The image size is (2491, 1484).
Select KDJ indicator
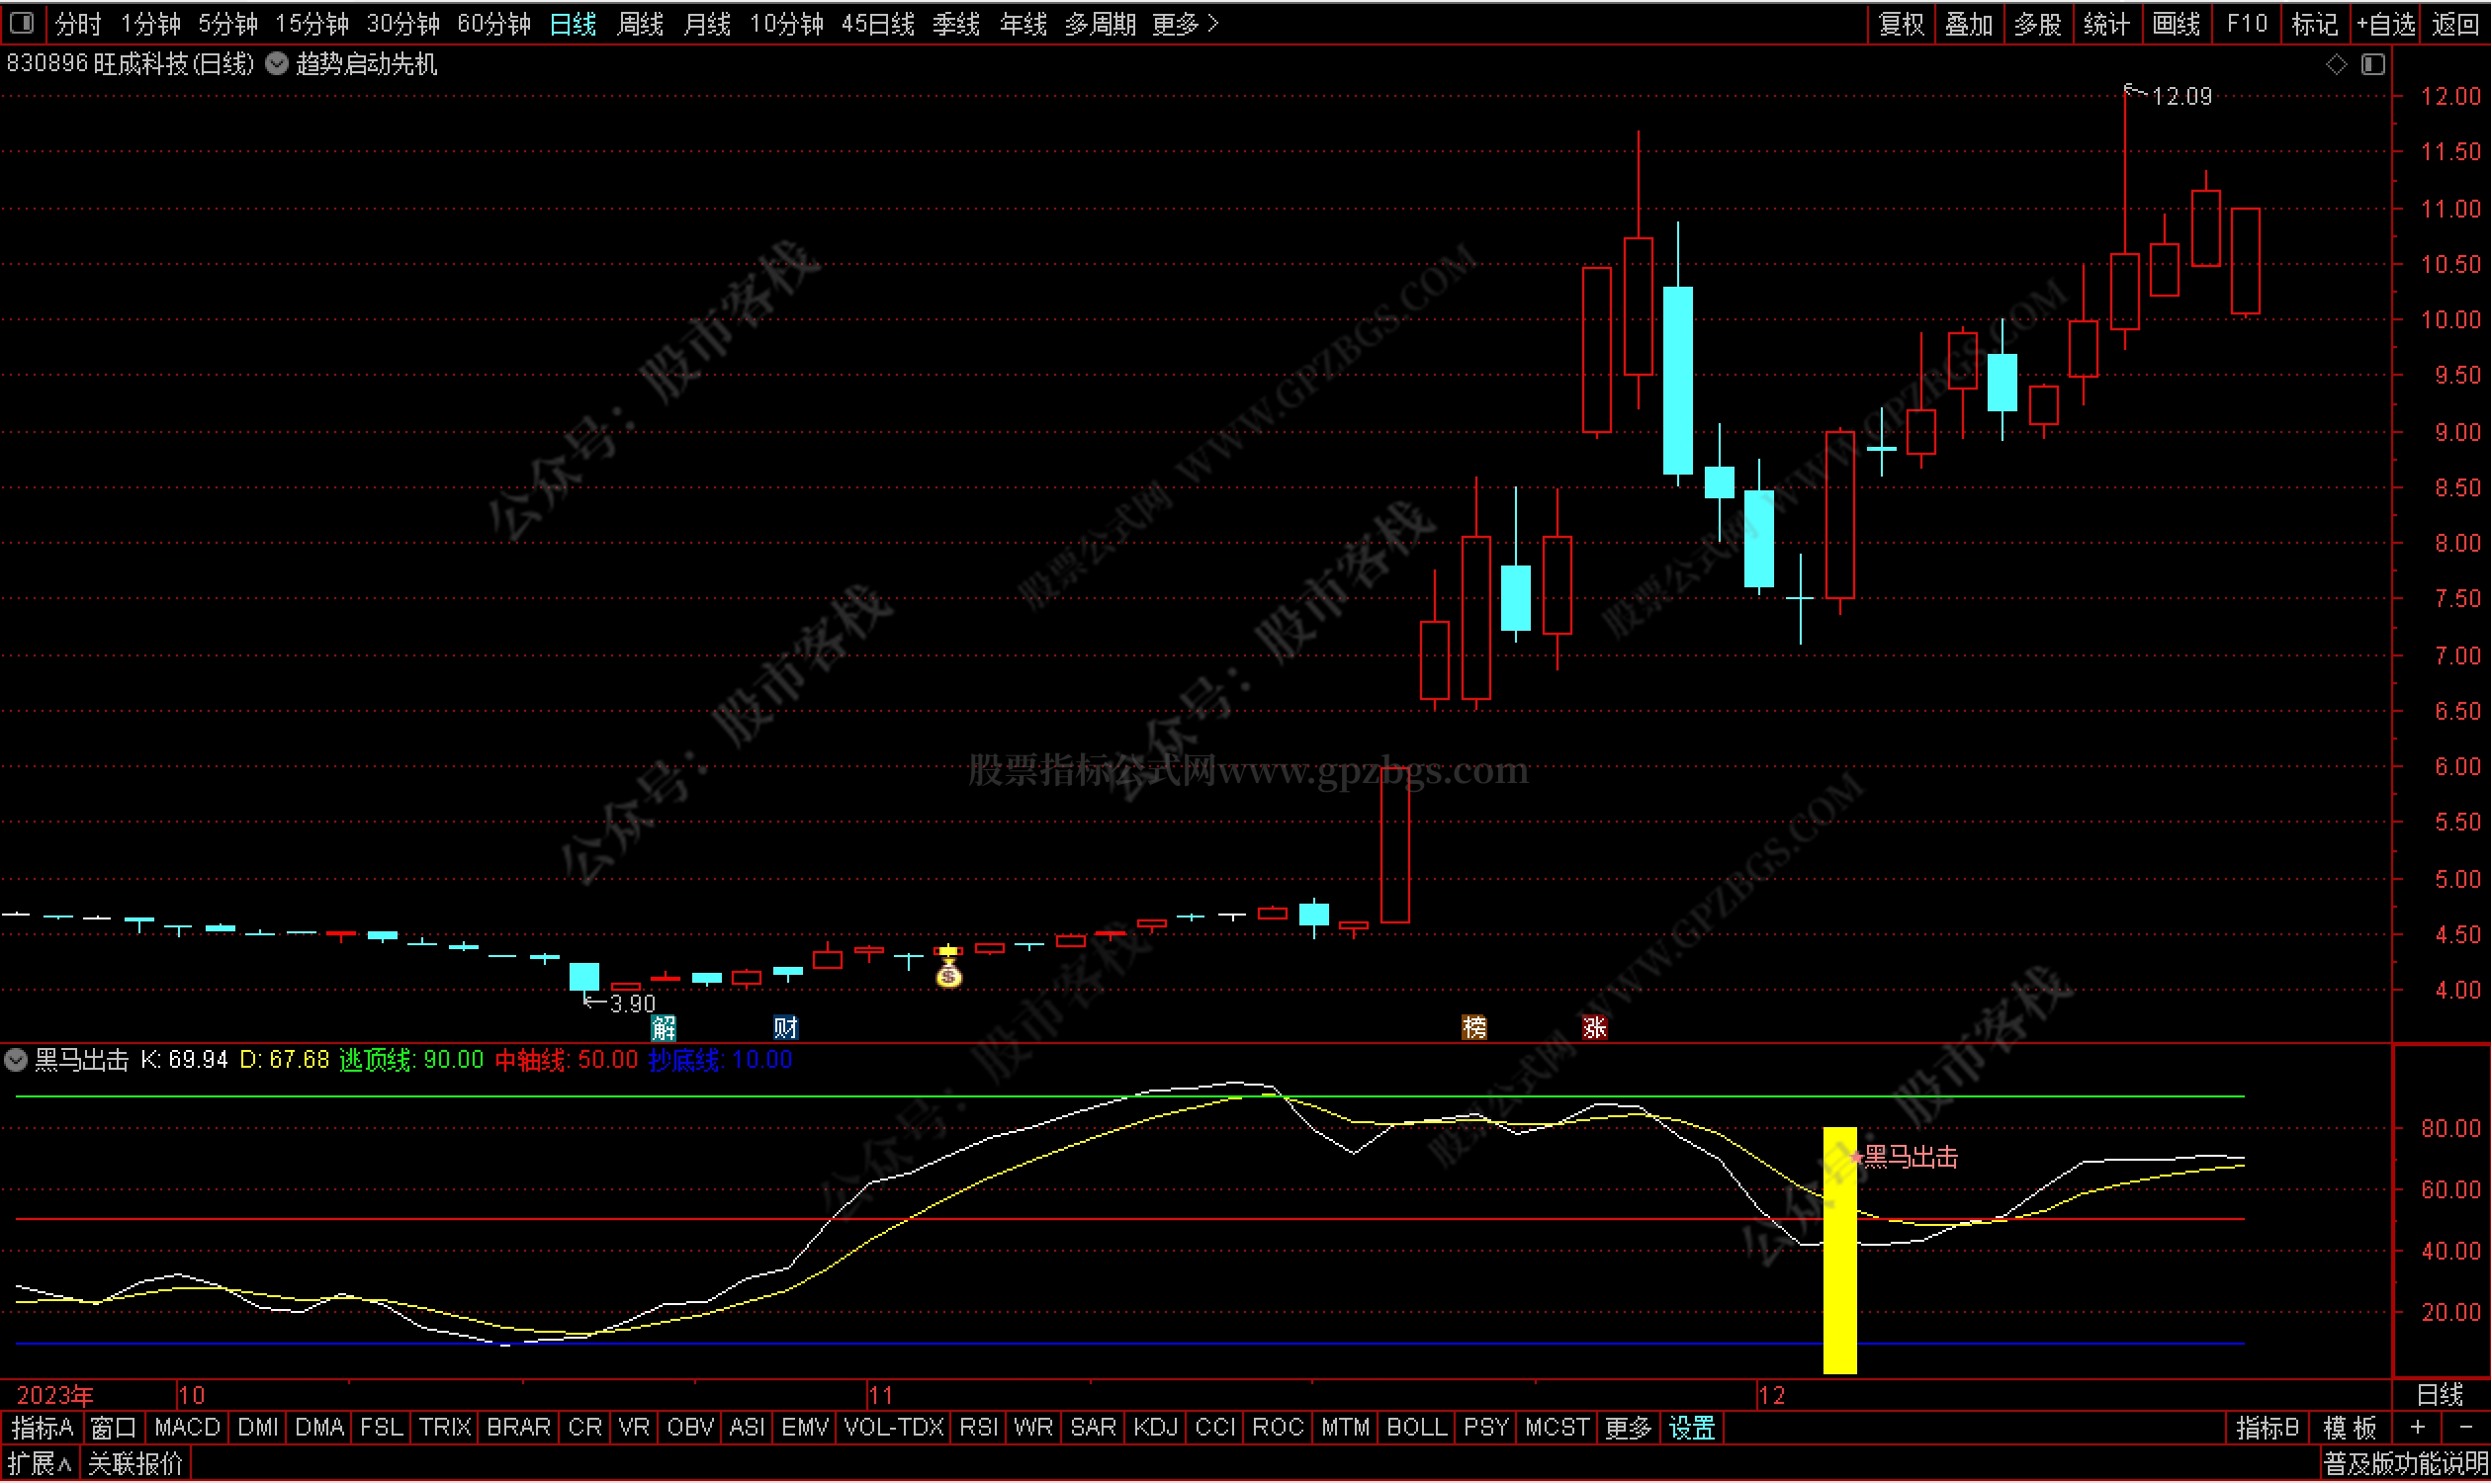1155,1427
